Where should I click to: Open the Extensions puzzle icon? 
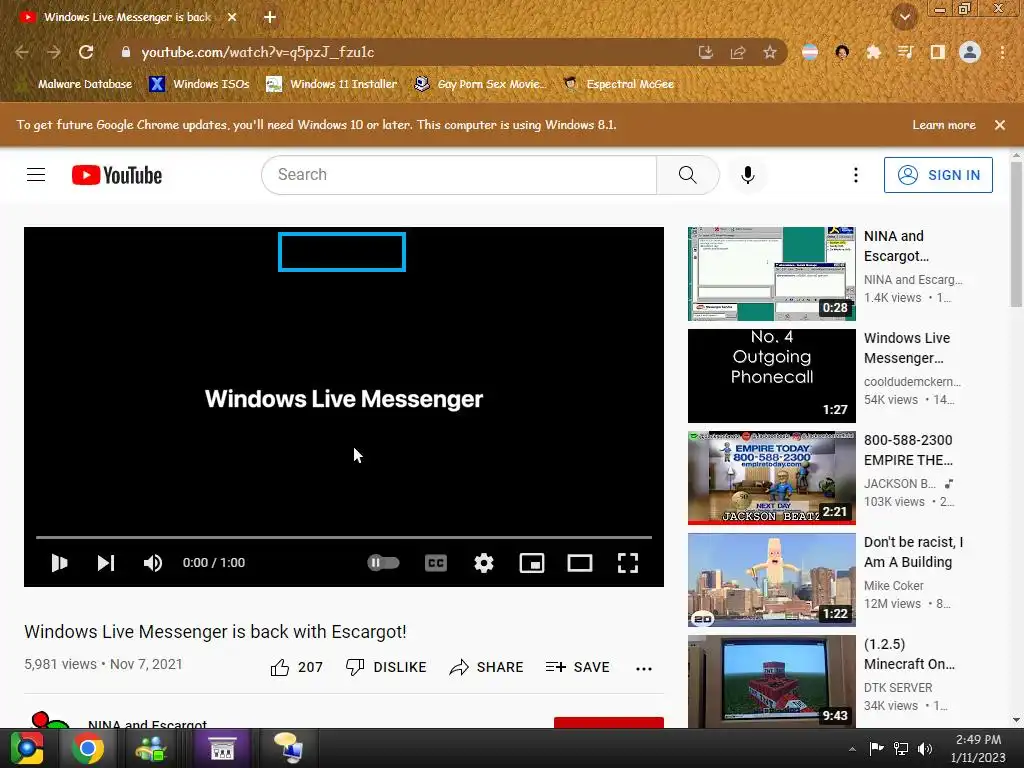pyautogui.click(x=874, y=52)
